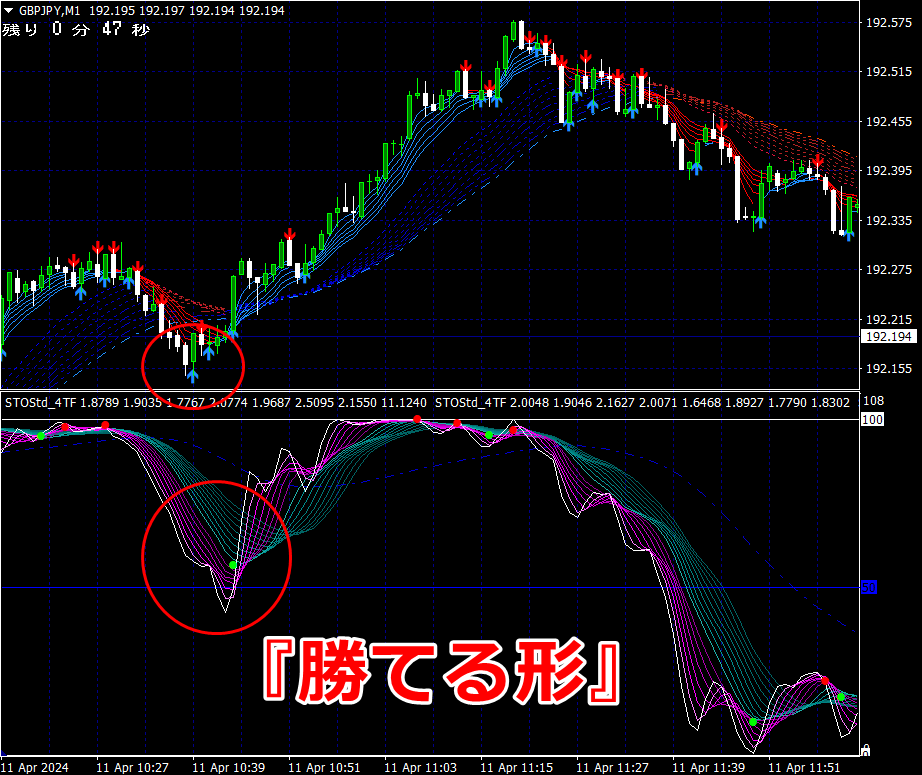Click the 192.515 price scale label
Viewport: 922px width, 775px height.
coord(888,72)
